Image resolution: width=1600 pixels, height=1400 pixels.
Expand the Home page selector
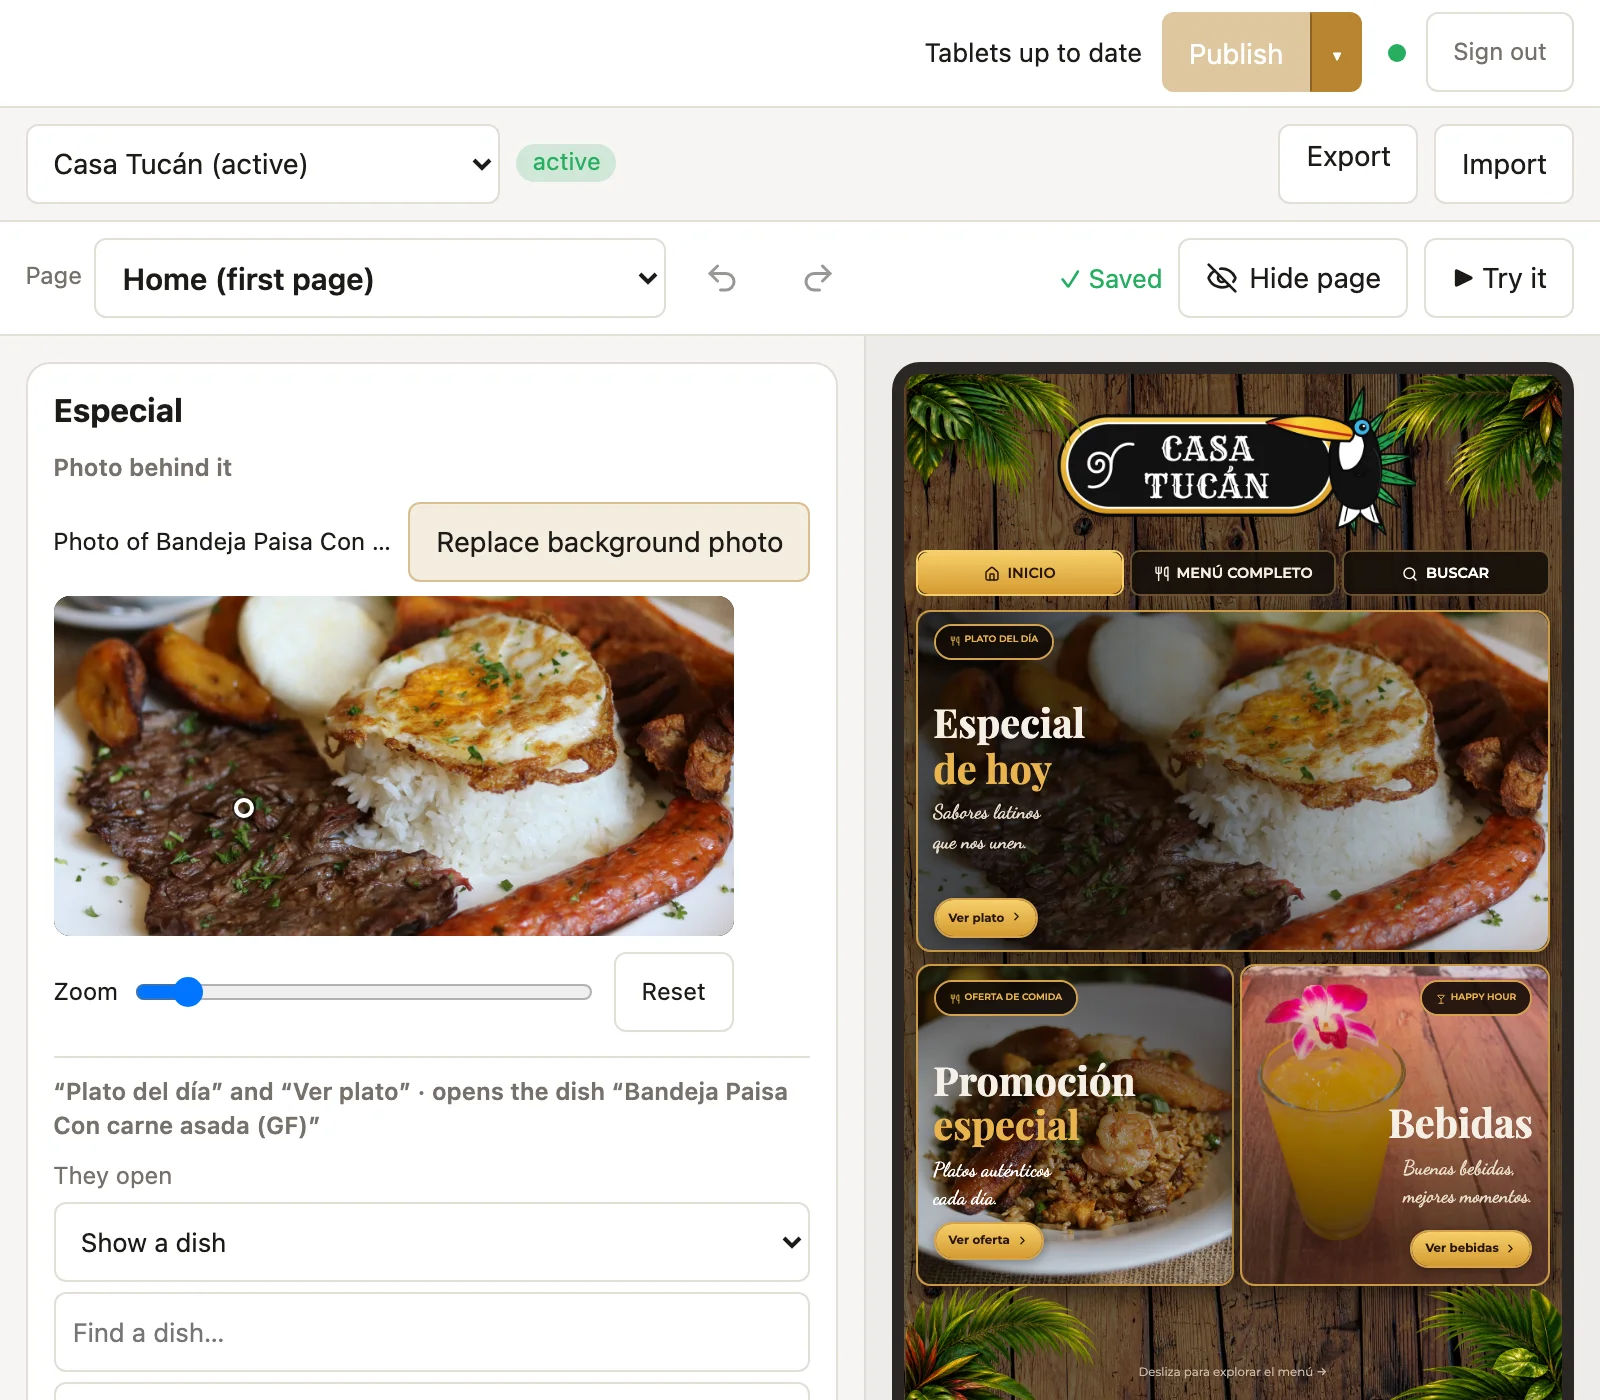[380, 278]
